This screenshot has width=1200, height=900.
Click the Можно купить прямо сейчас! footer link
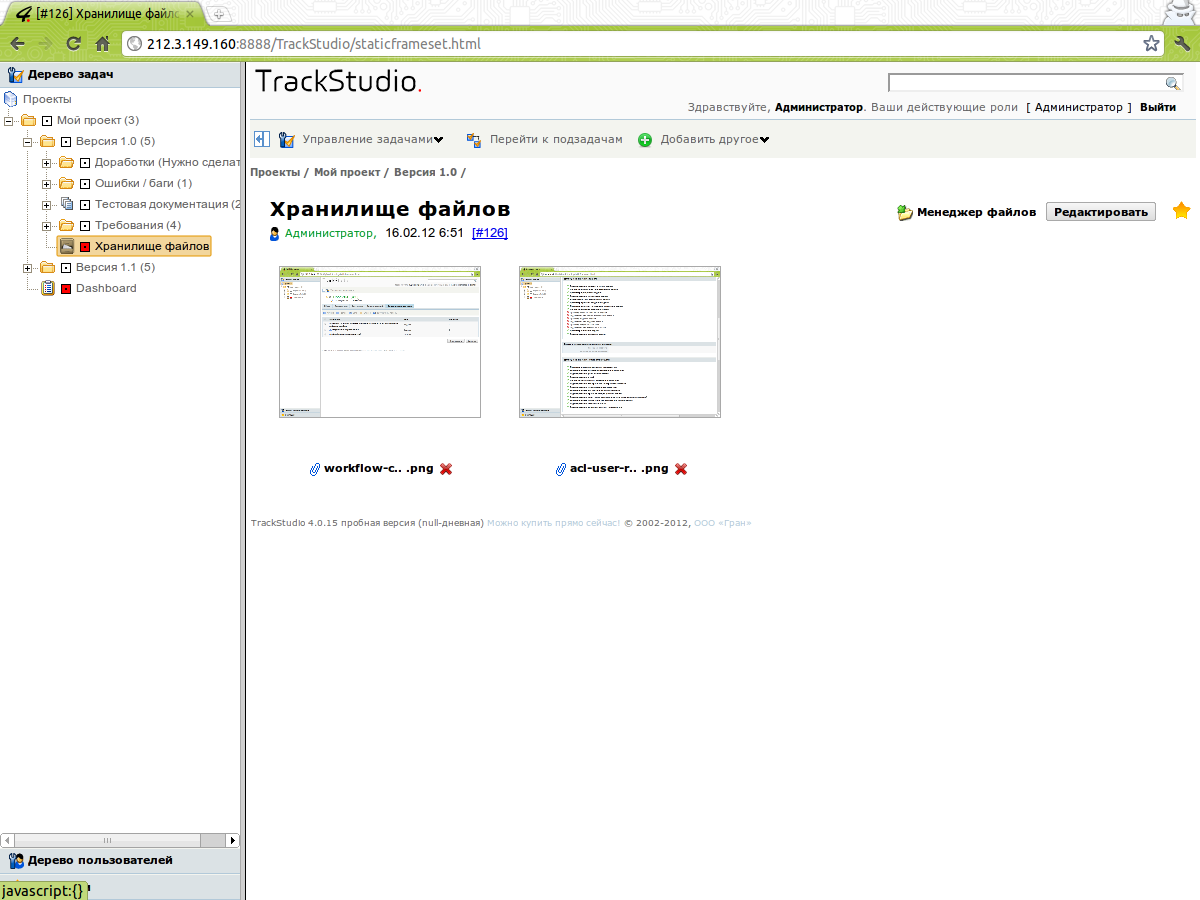click(x=553, y=523)
